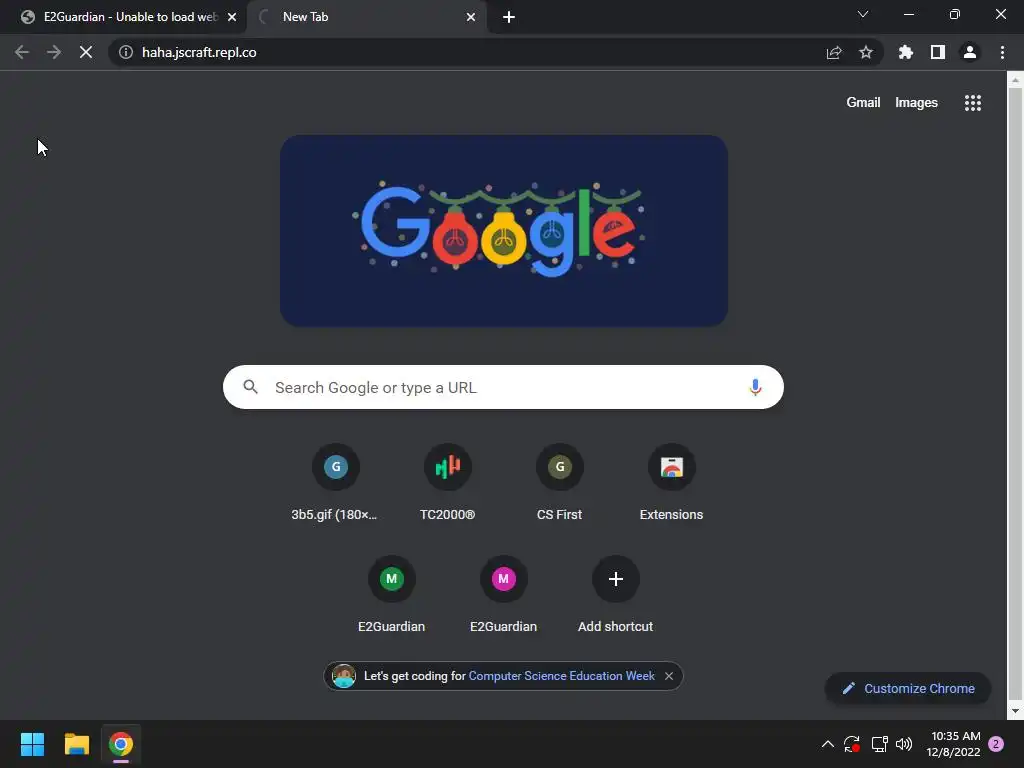The height and width of the screenshot is (768, 1024).
Task: Focus the Google search box
Action: point(503,387)
